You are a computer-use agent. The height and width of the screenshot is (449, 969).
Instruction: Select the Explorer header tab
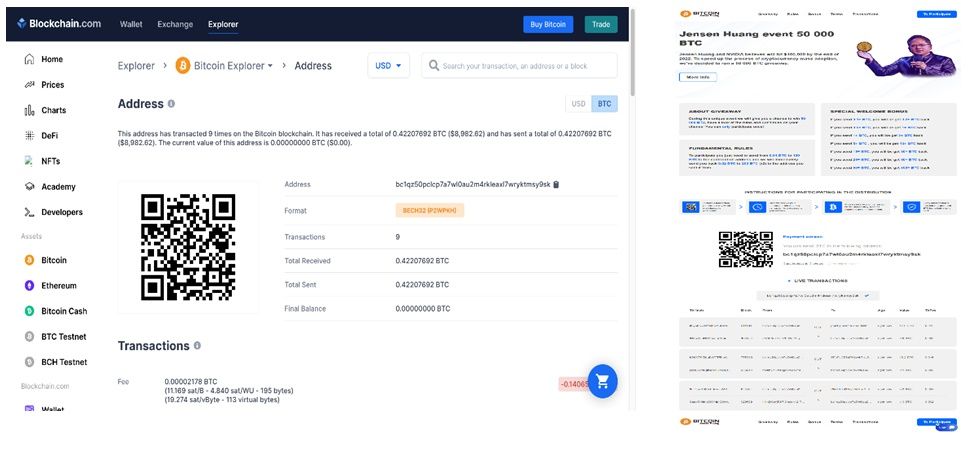(x=223, y=24)
